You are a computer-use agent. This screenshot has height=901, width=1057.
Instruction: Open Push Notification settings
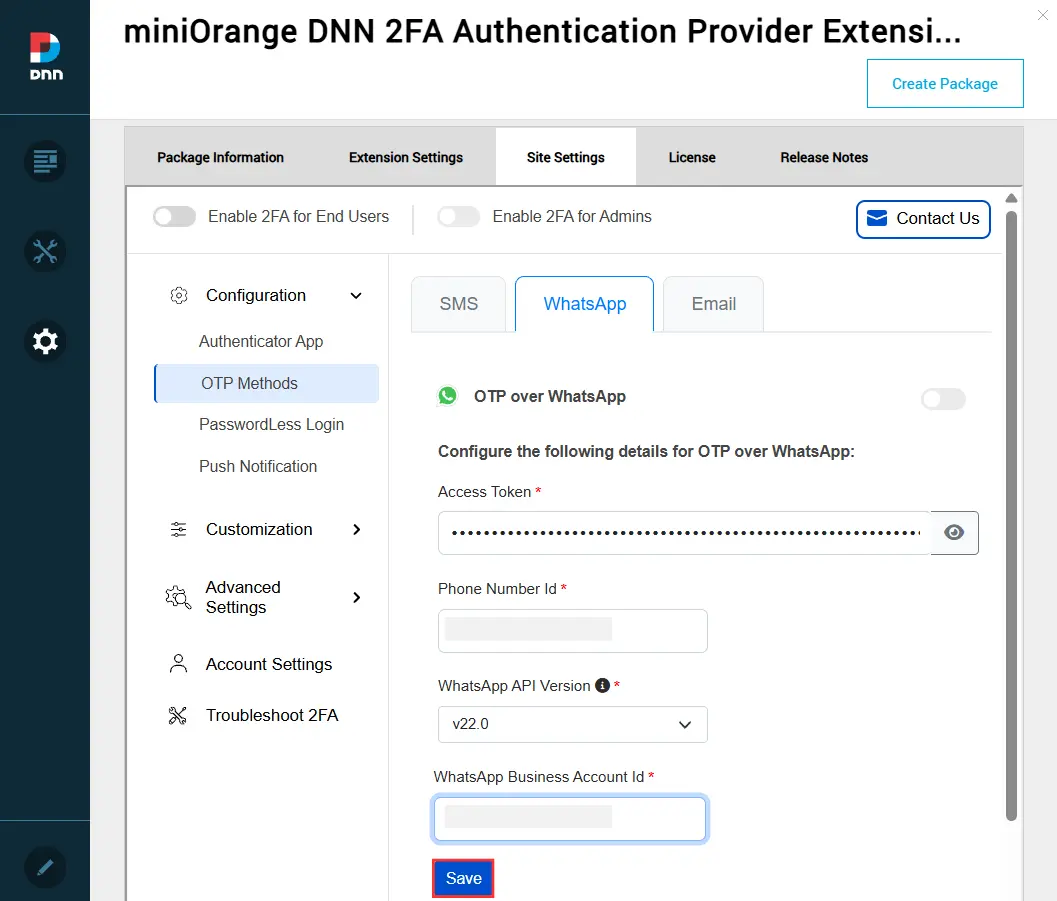click(x=258, y=466)
